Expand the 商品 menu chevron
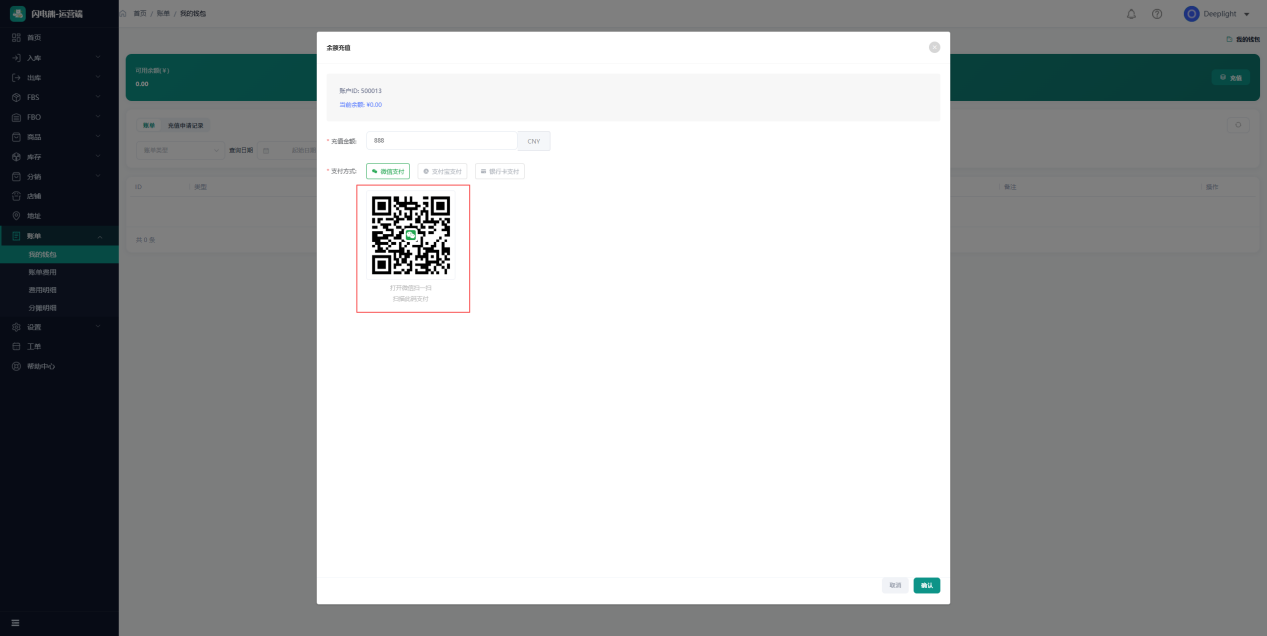The image size is (1267, 636). click(98, 137)
